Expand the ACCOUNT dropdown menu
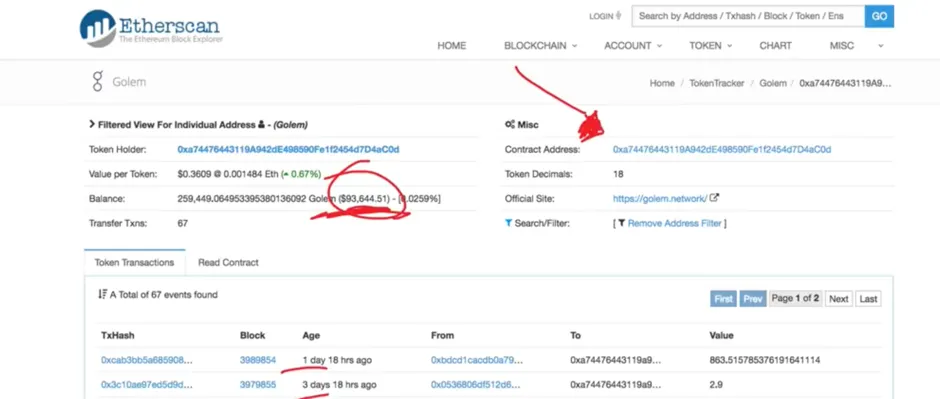Screen dimensions: 940x399 pyautogui.click(x=632, y=46)
